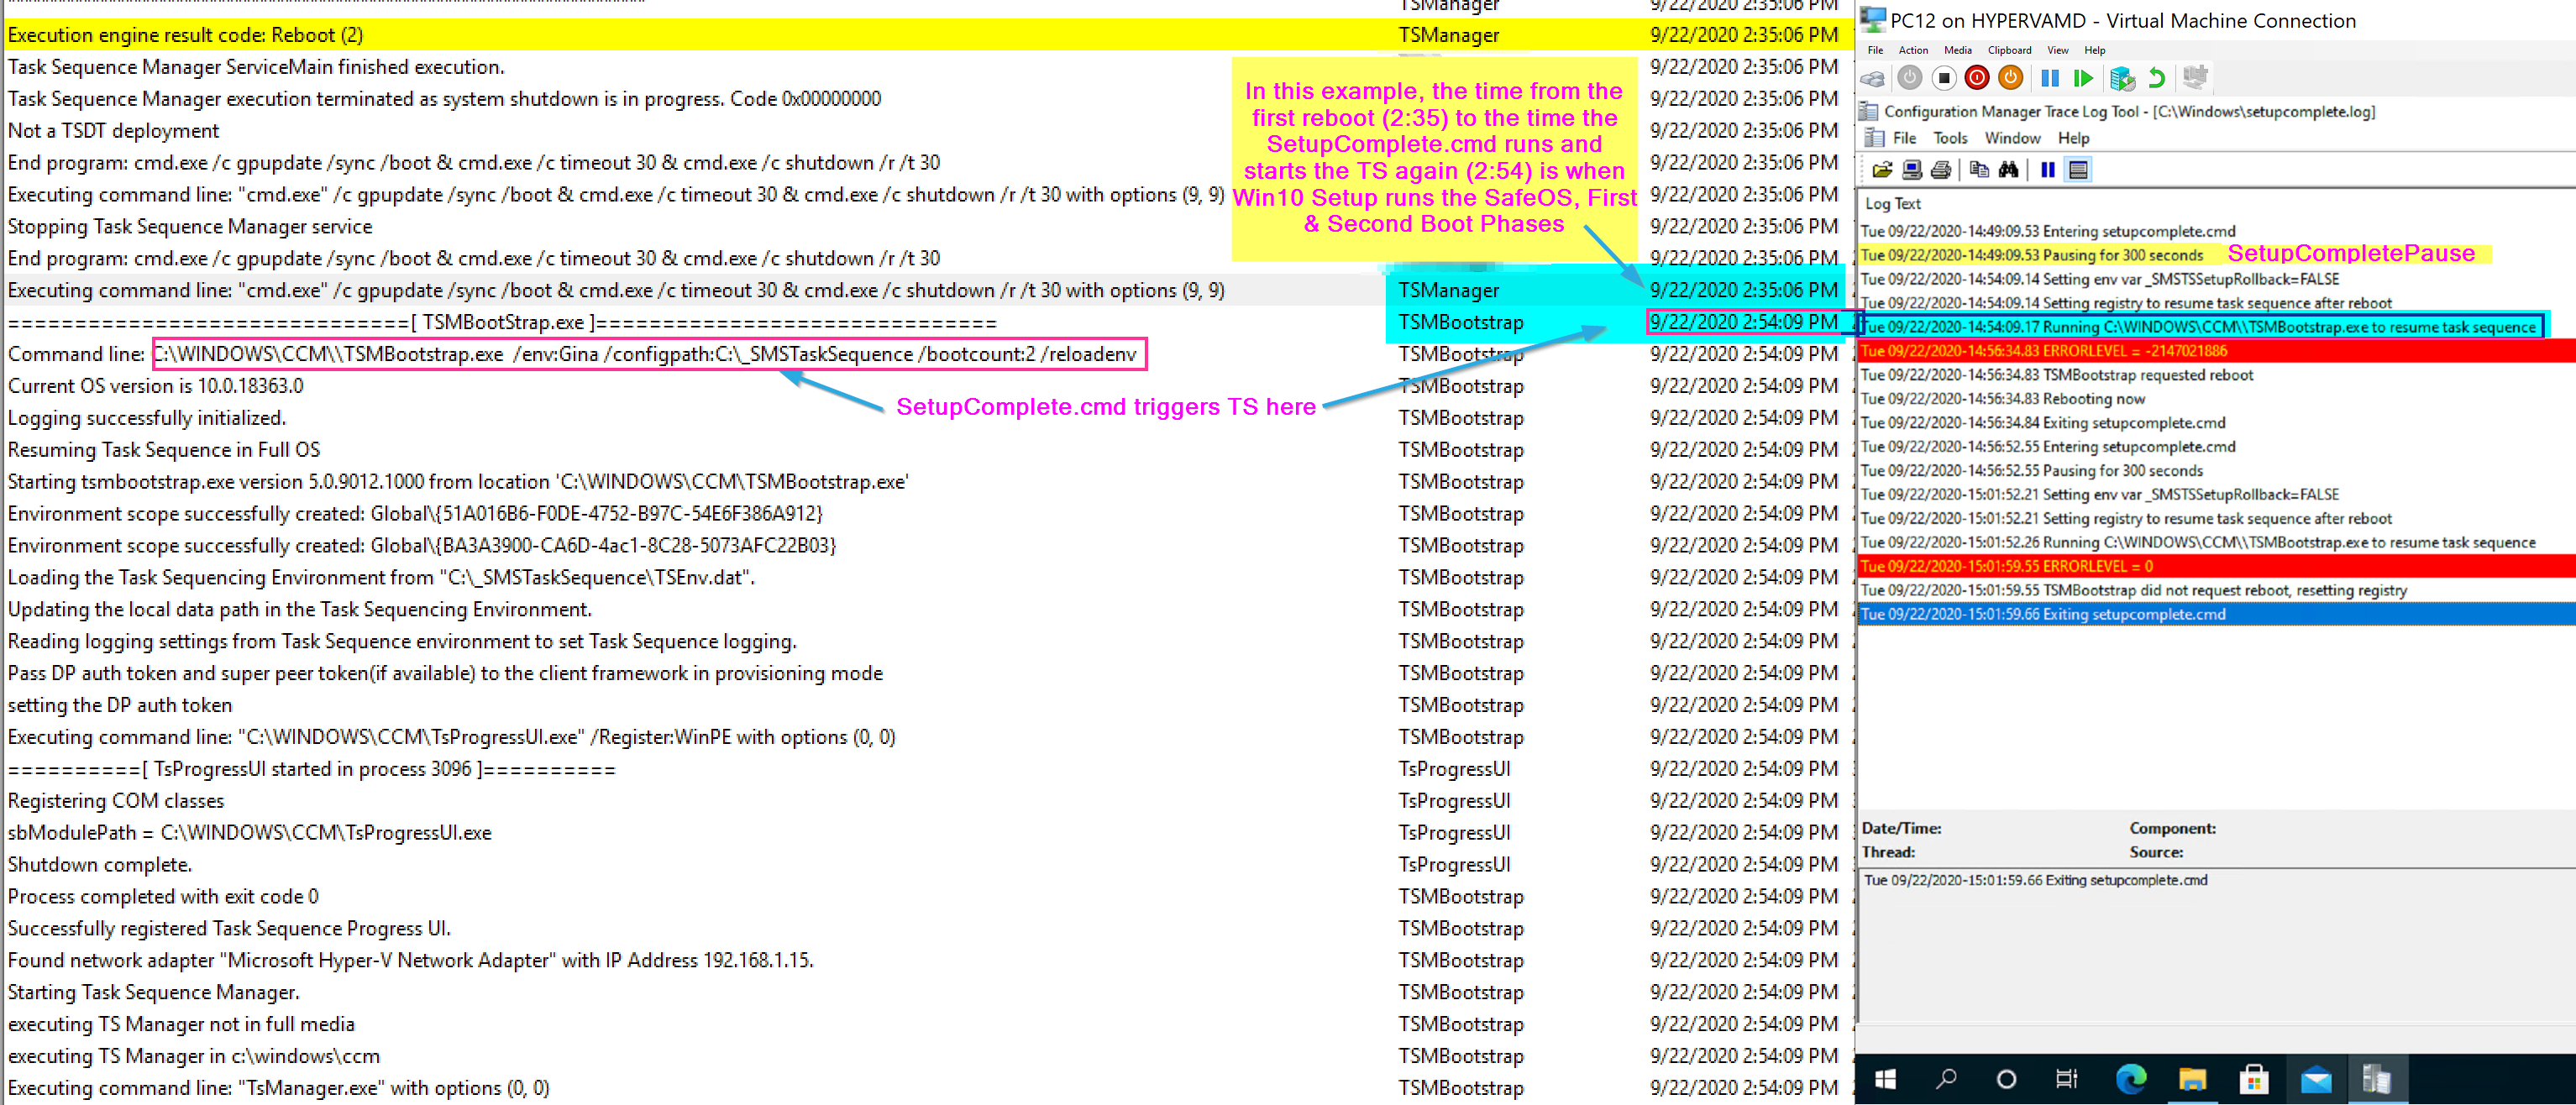Screen dimensions: 2576x1105
Task: Select the red 'ERRORLEVEL = 0' line
Action: click(x=2216, y=566)
